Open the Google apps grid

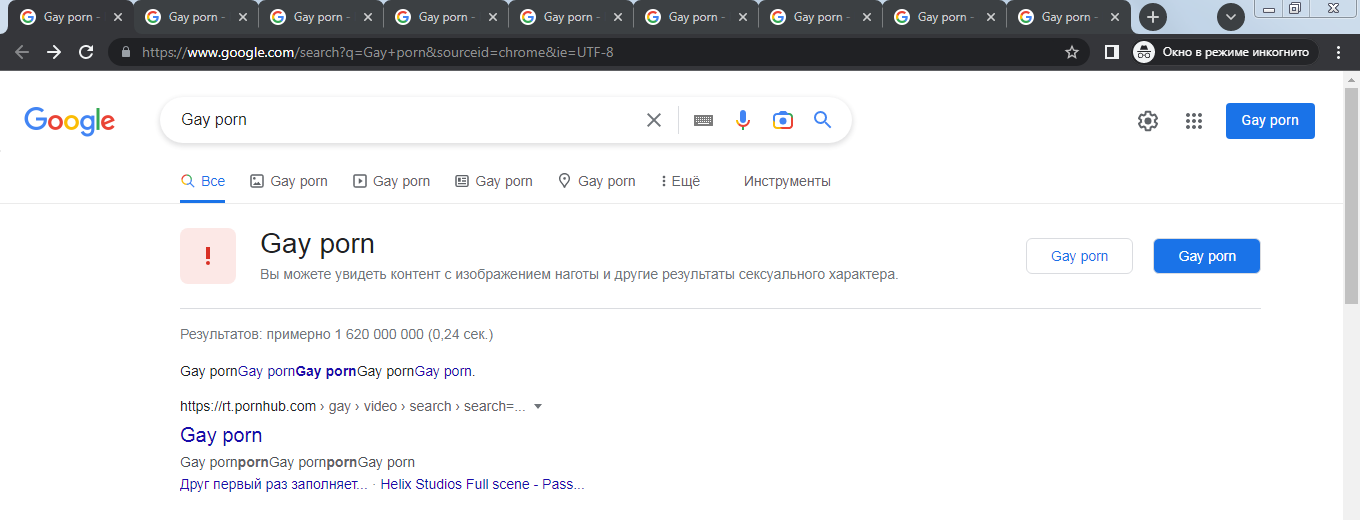[1193, 121]
